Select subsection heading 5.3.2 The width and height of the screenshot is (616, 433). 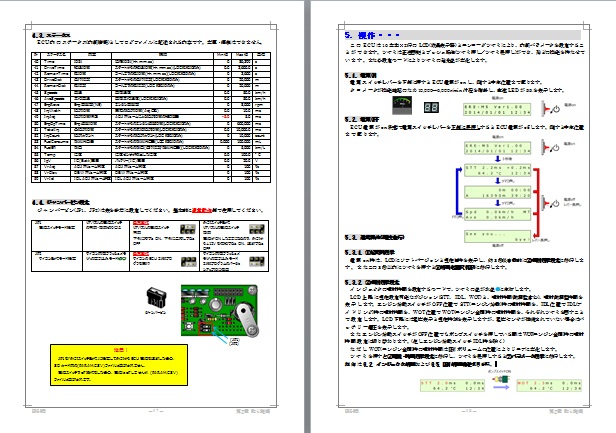coord(372,282)
